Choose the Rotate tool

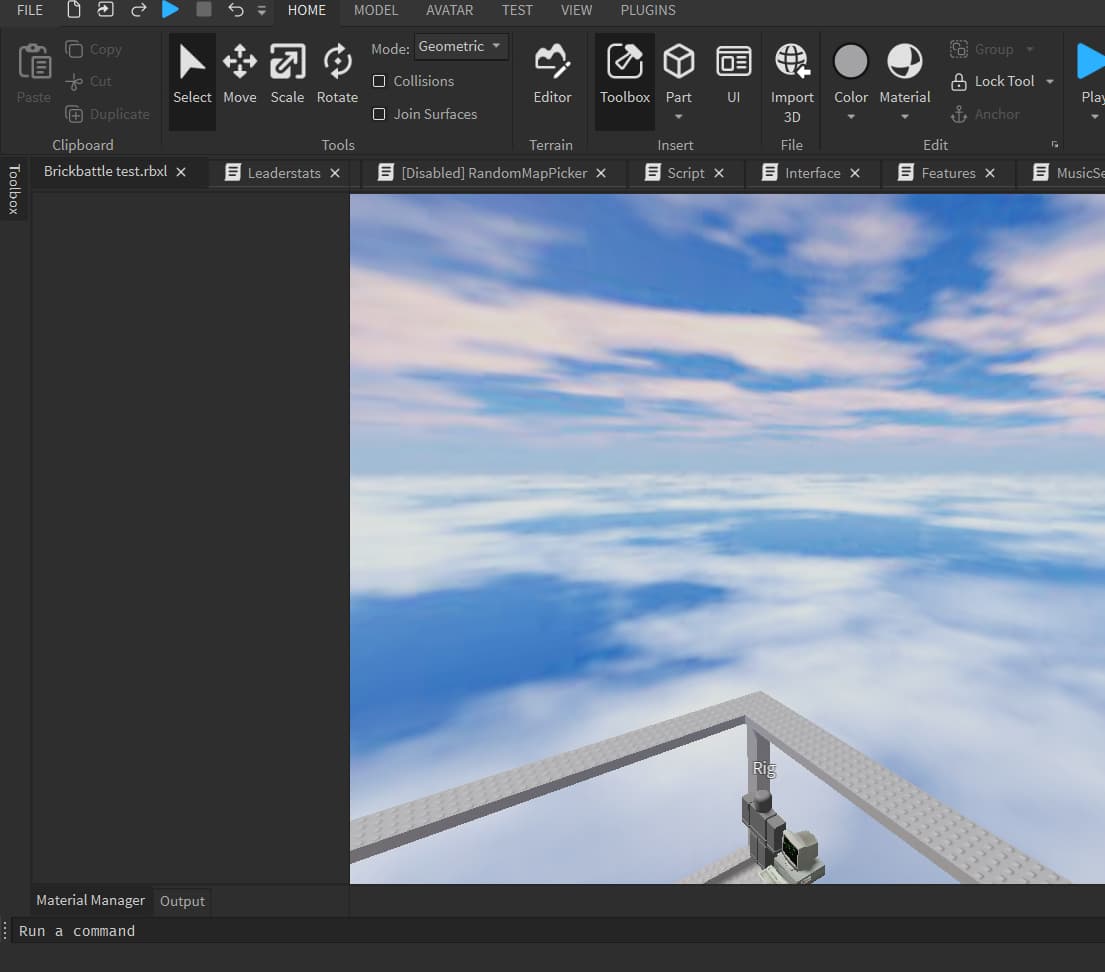[337, 72]
